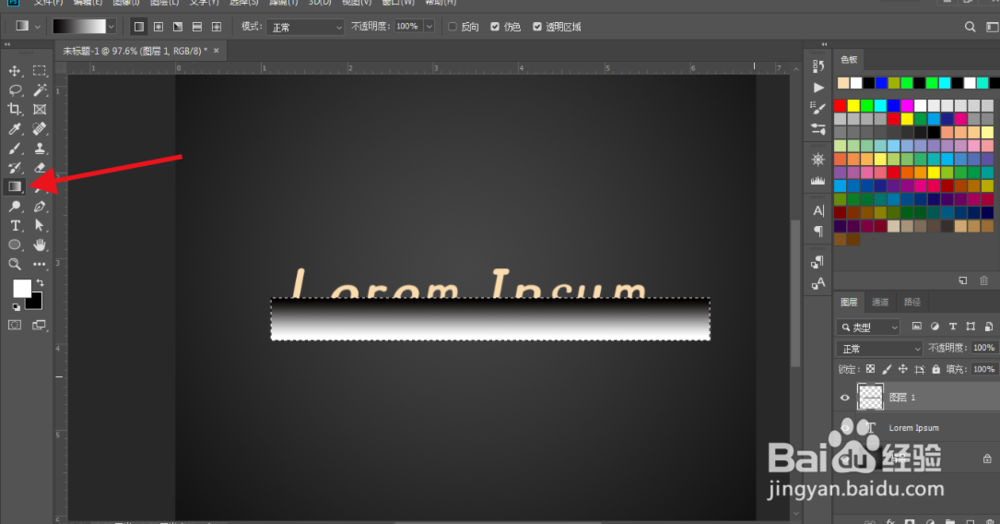
Task: Swap foreground and background colors
Action: [x=41, y=282]
